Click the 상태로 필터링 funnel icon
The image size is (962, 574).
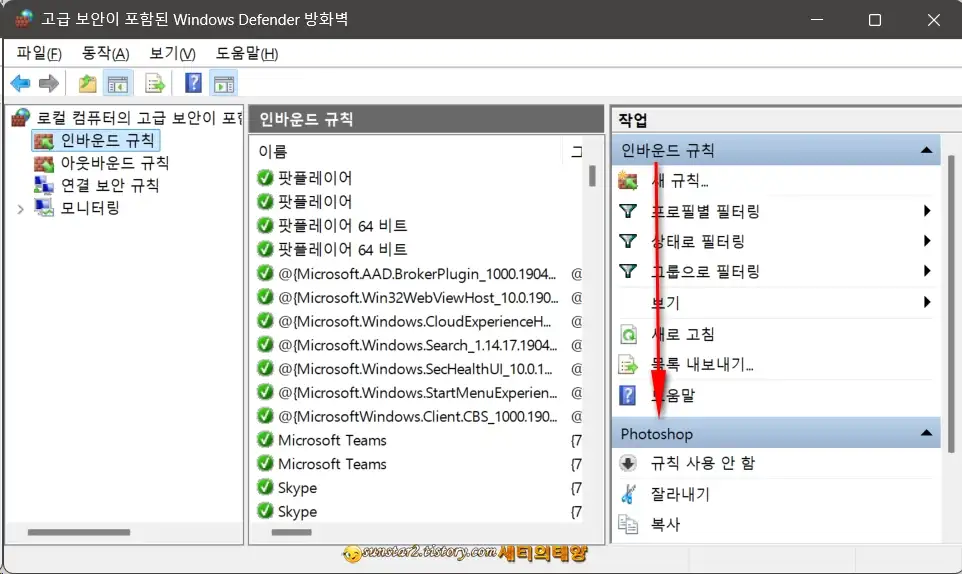pyautogui.click(x=628, y=241)
